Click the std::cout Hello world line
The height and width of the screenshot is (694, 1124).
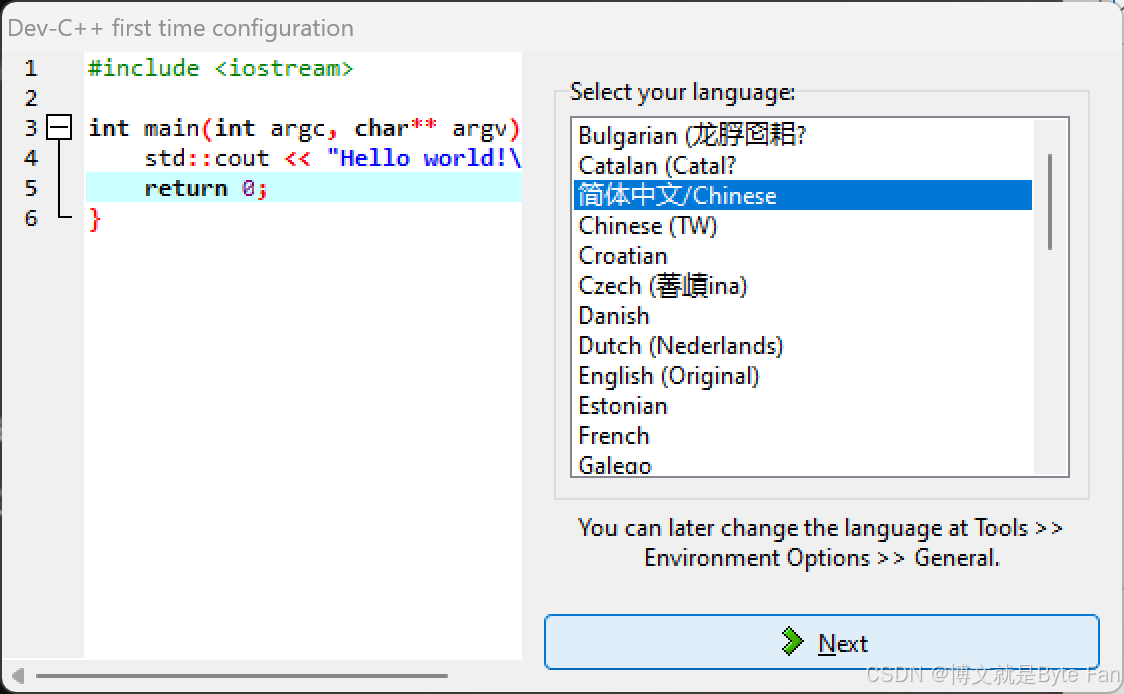332,158
